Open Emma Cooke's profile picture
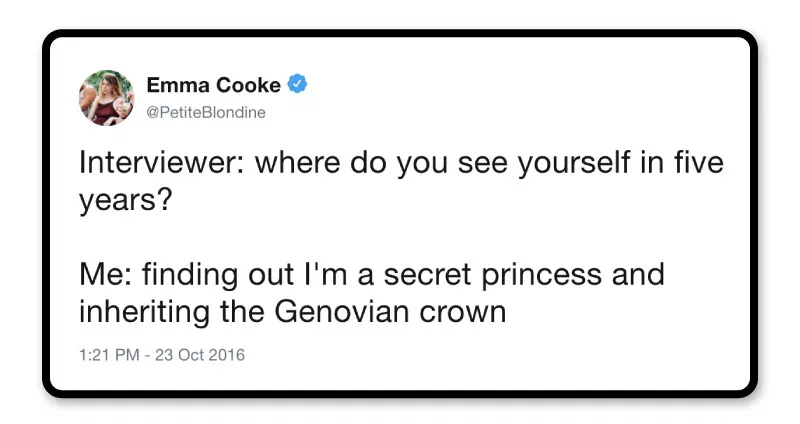The width and height of the screenshot is (800, 424). click(106, 98)
